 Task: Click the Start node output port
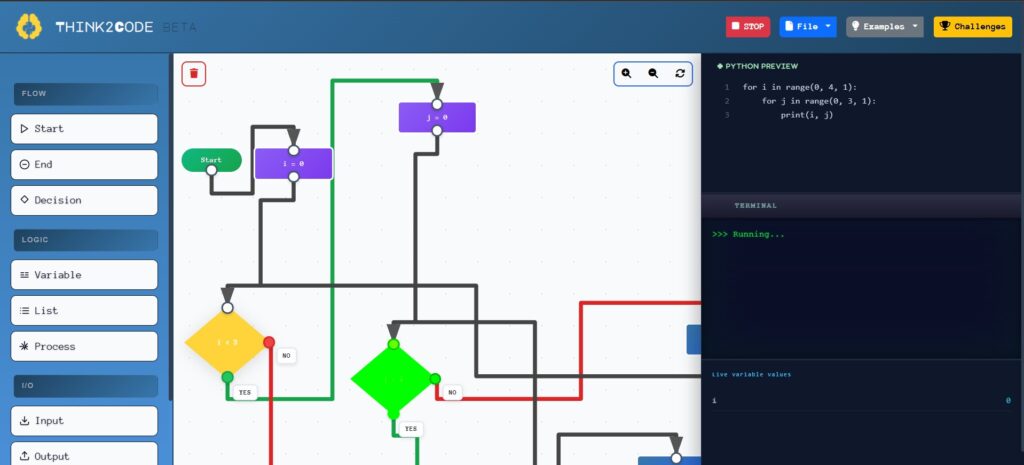[212, 170]
